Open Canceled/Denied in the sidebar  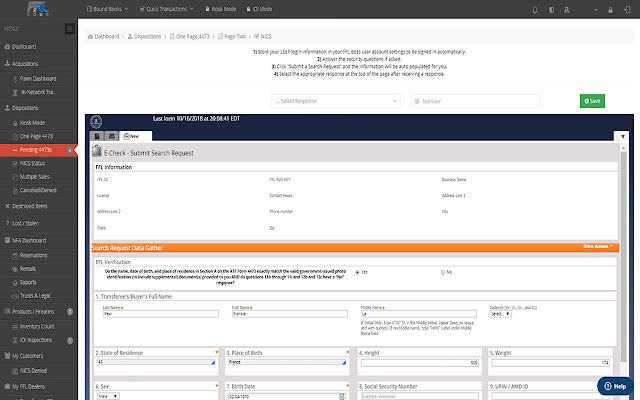(38, 190)
